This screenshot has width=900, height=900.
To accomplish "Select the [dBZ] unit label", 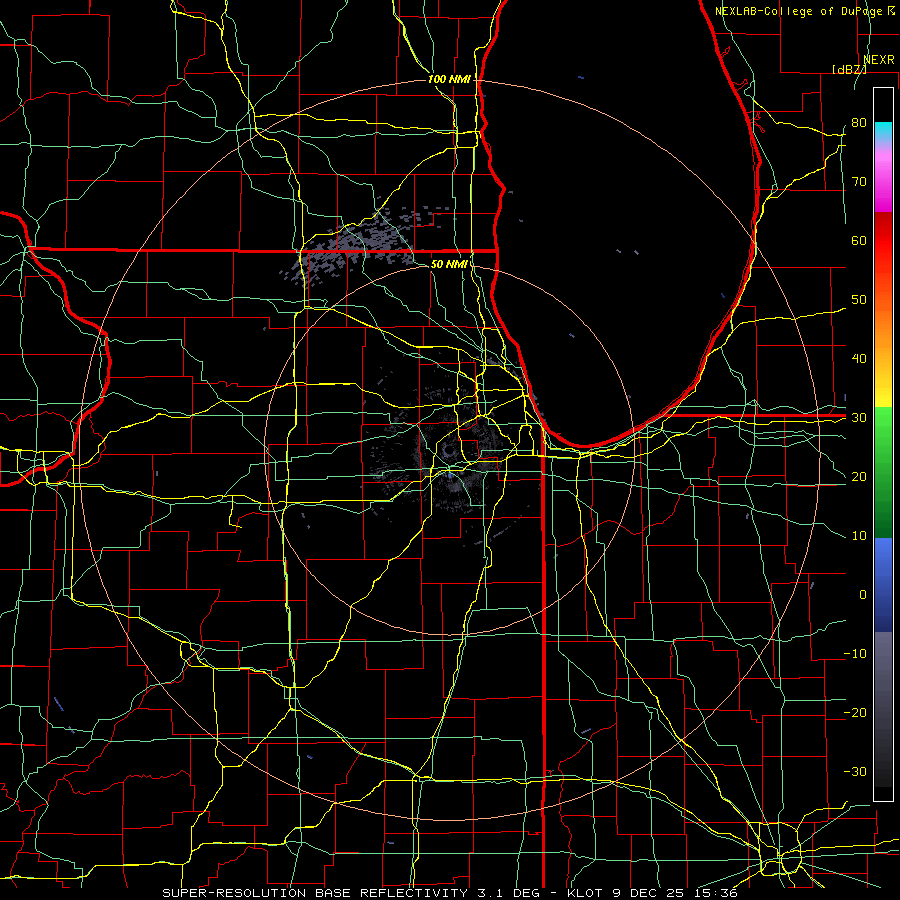I will coord(849,69).
